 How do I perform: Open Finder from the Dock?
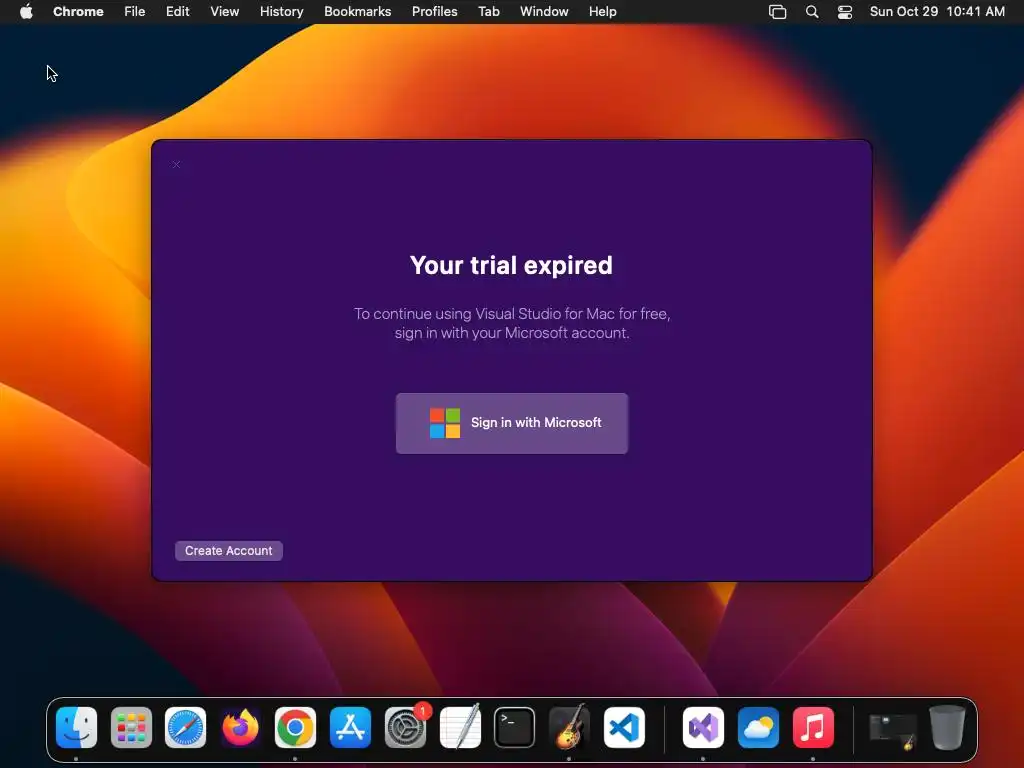point(76,728)
